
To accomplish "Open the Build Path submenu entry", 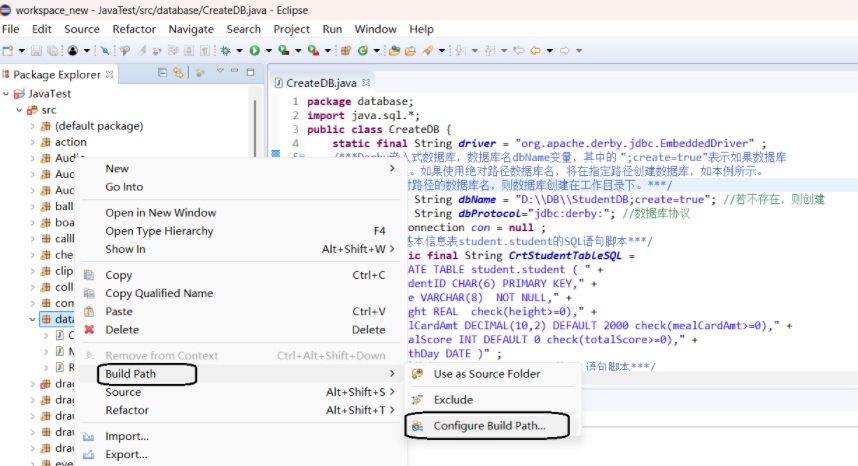I will [x=239, y=374].
